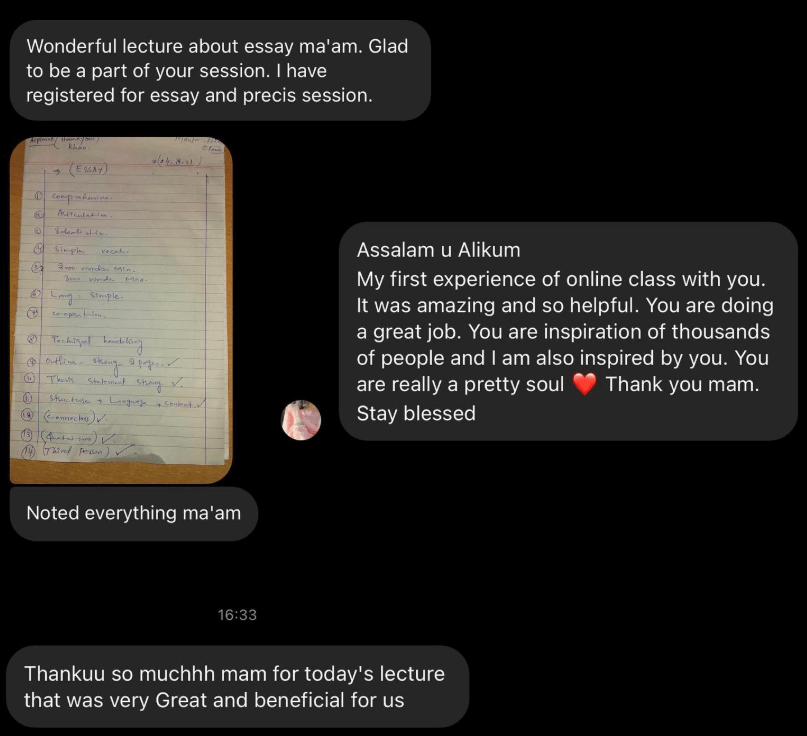Click the checkmark beside "Connectors" in the notes
The width and height of the screenshot is (807, 736).
point(102,418)
